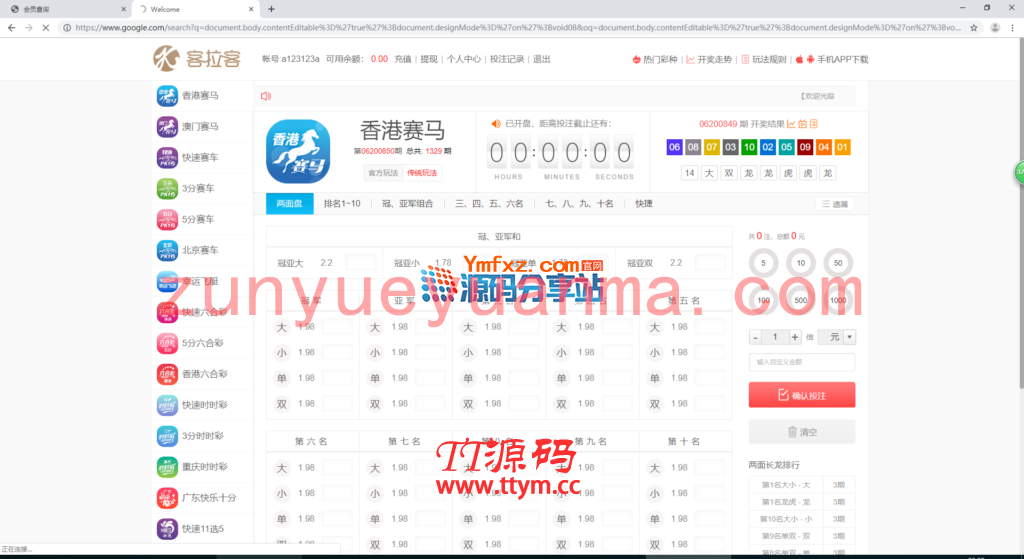1024x559 pixels.
Task: Open the trend chart icon beside 开奖结果
Action: (x=792, y=124)
